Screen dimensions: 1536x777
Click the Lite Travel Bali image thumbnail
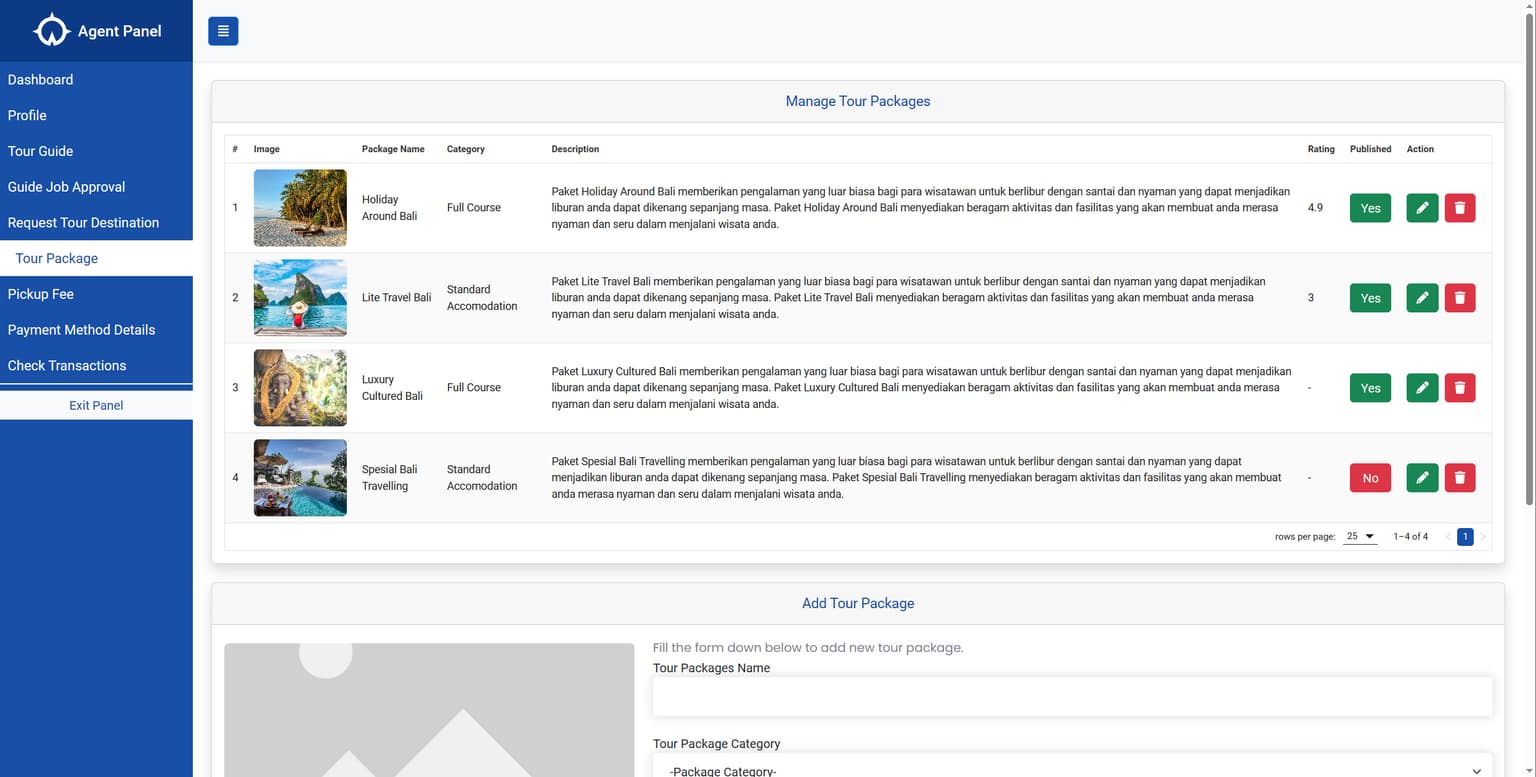[300, 297]
